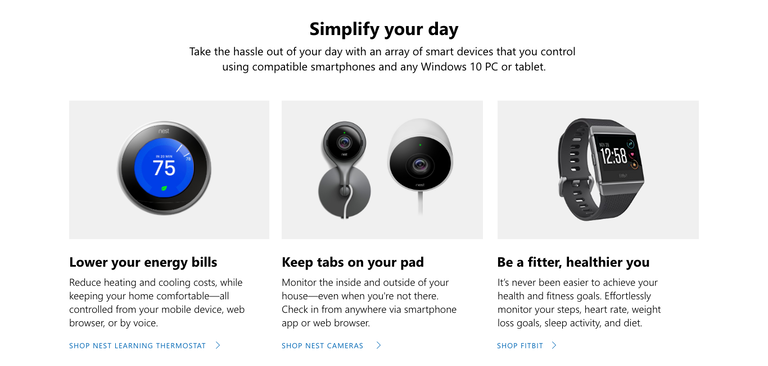This screenshot has height=366, width=768.
Task: Click the Simplify your day title
Action: pos(384,29)
